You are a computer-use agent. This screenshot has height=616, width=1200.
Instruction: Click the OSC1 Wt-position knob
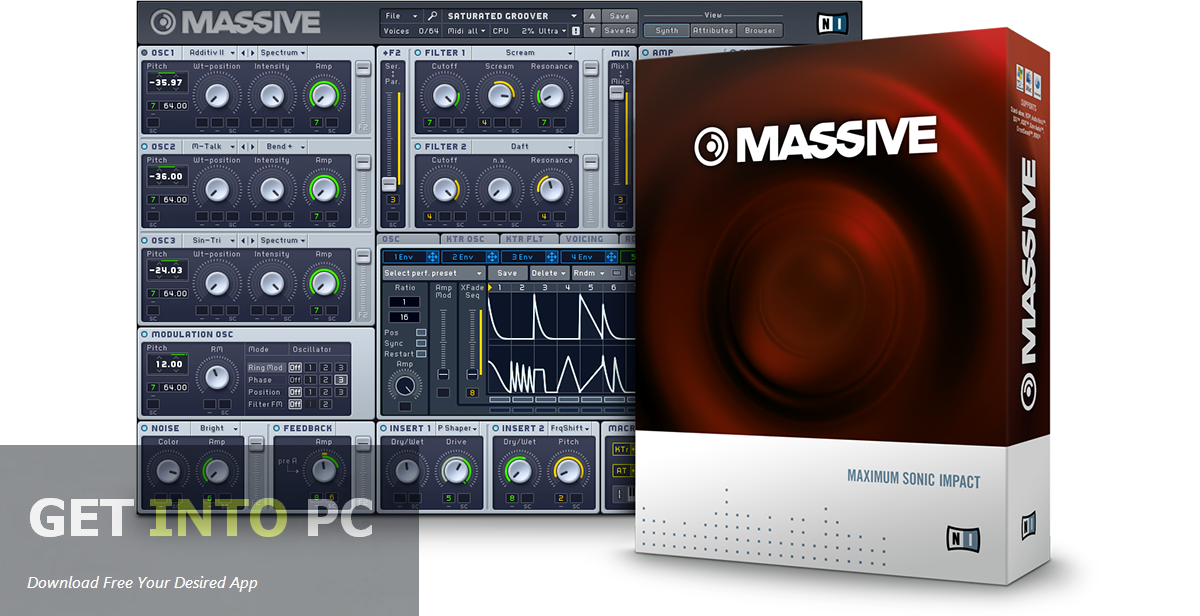(x=217, y=96)
